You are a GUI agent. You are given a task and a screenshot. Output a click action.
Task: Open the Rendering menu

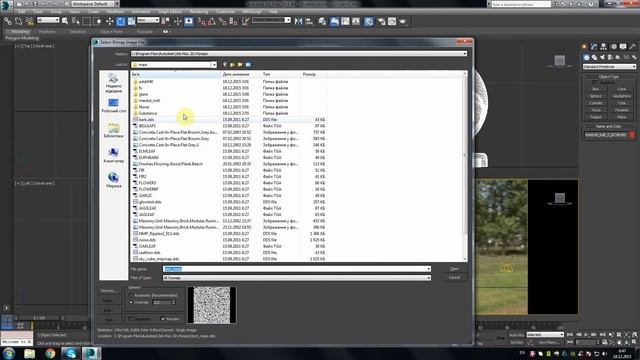(x=198, y=12)
